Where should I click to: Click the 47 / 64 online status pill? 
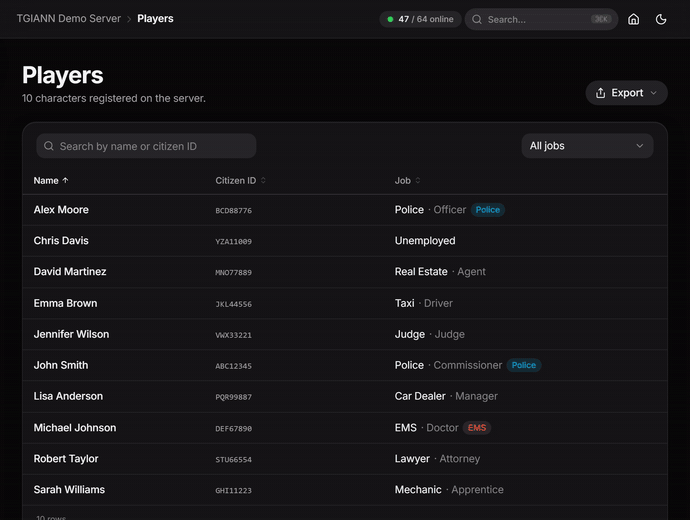[420, 19]
